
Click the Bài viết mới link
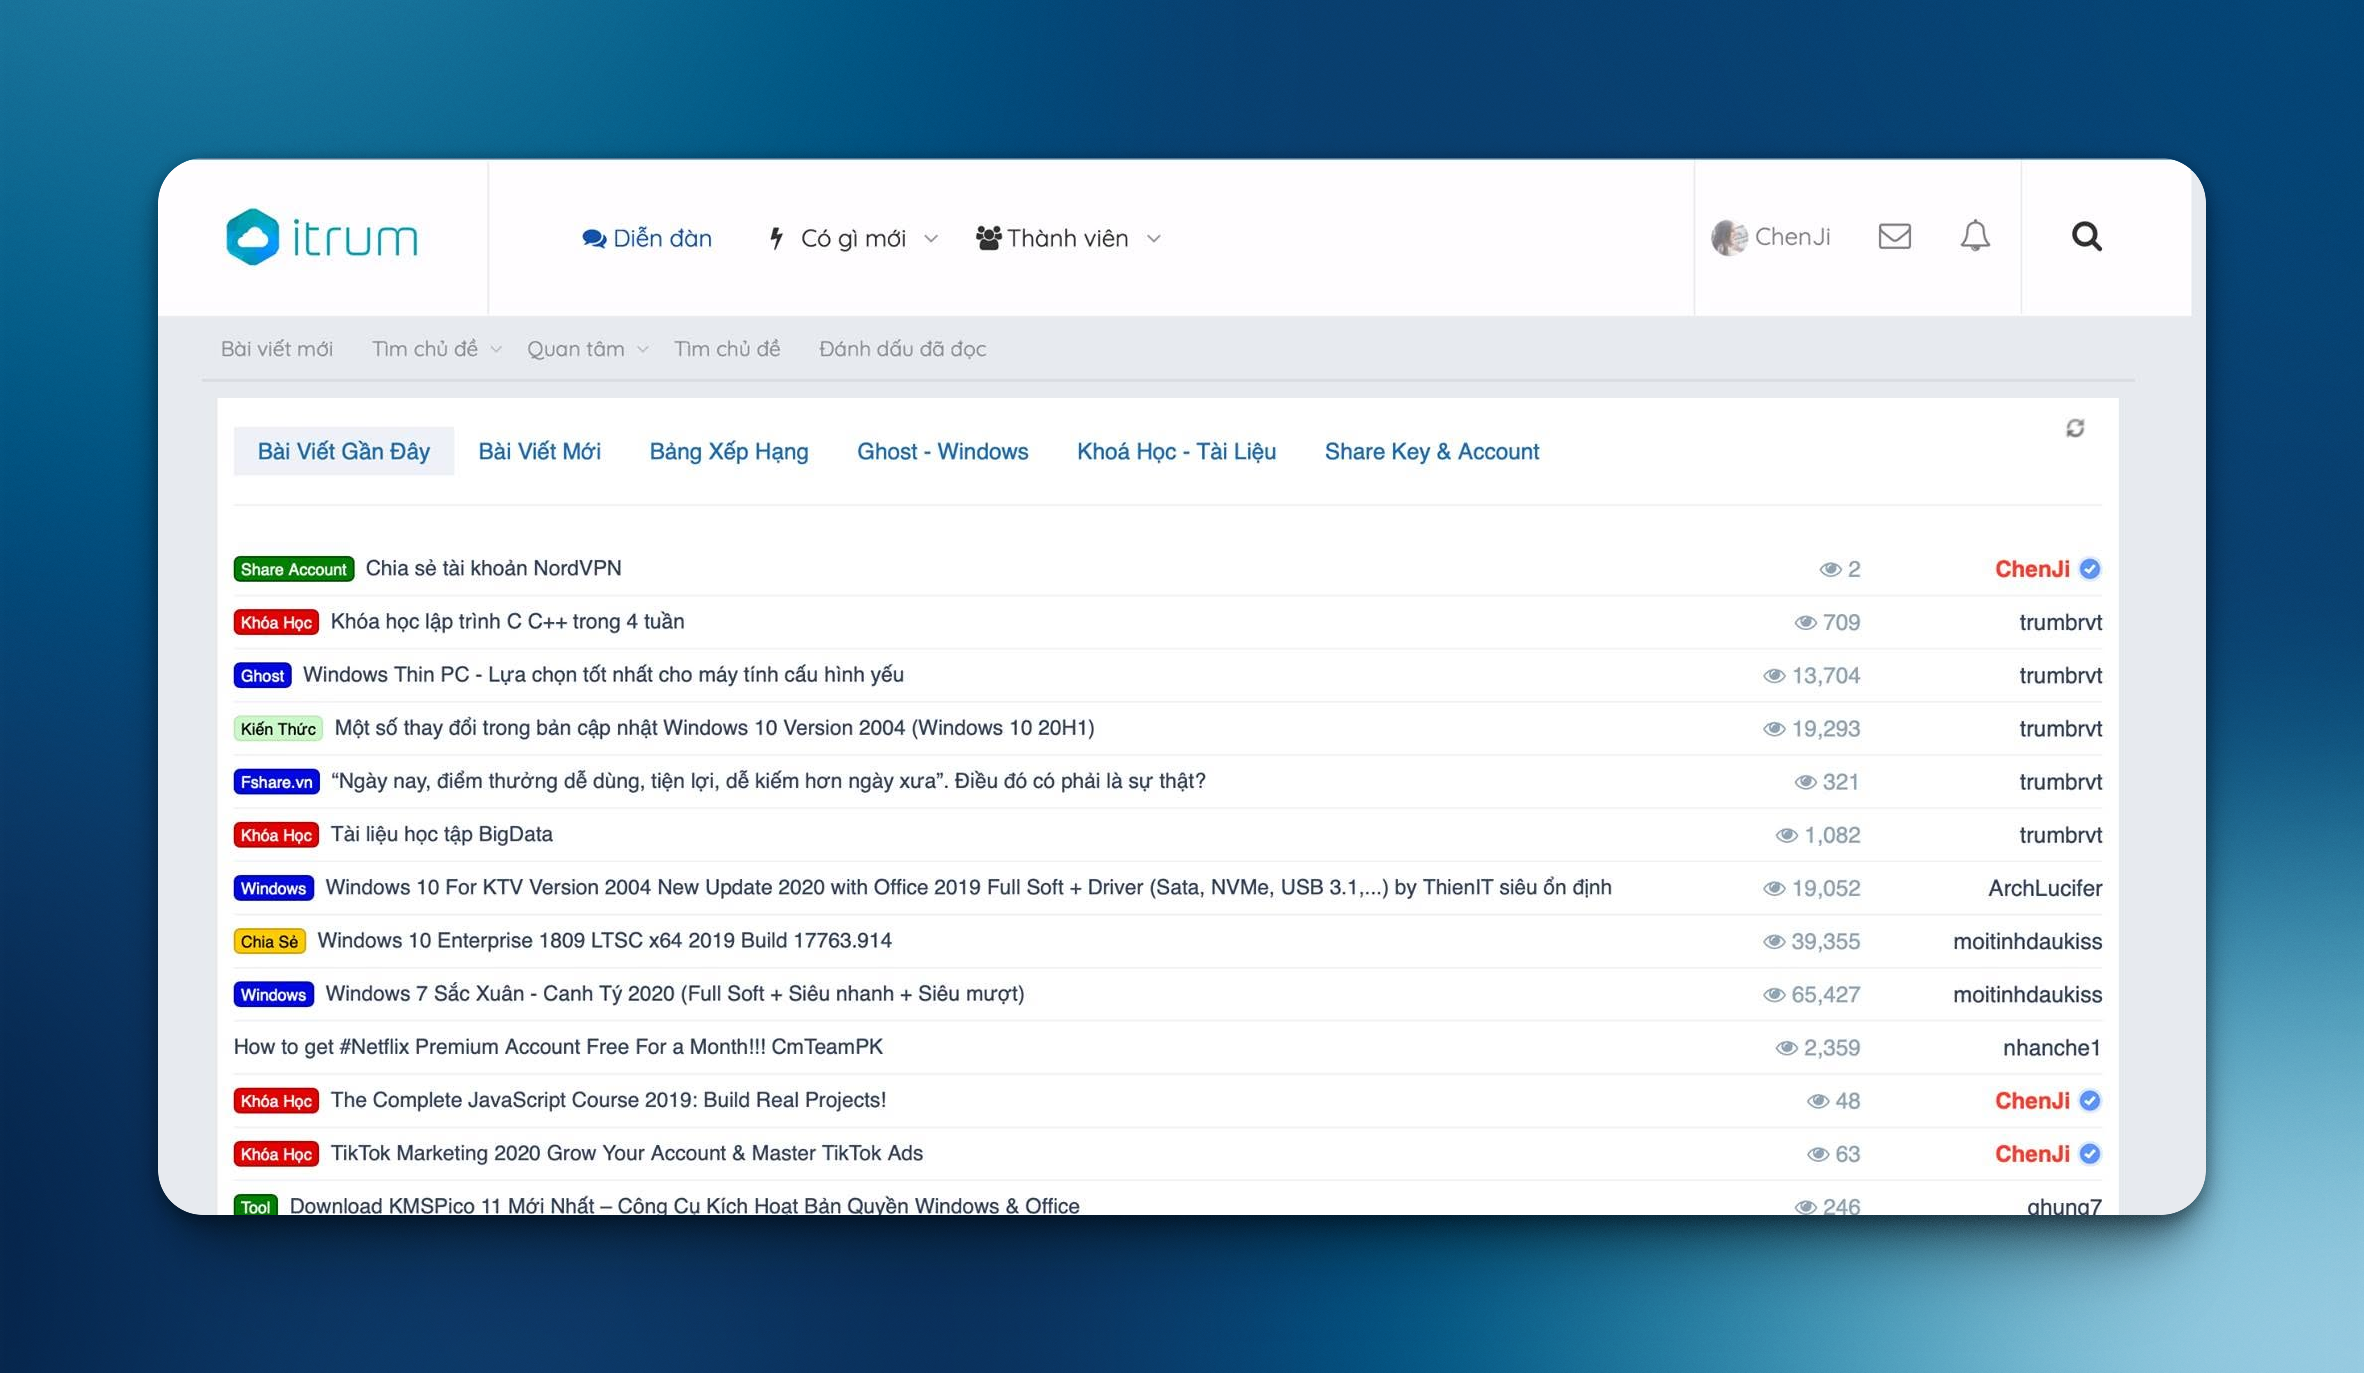277,349
